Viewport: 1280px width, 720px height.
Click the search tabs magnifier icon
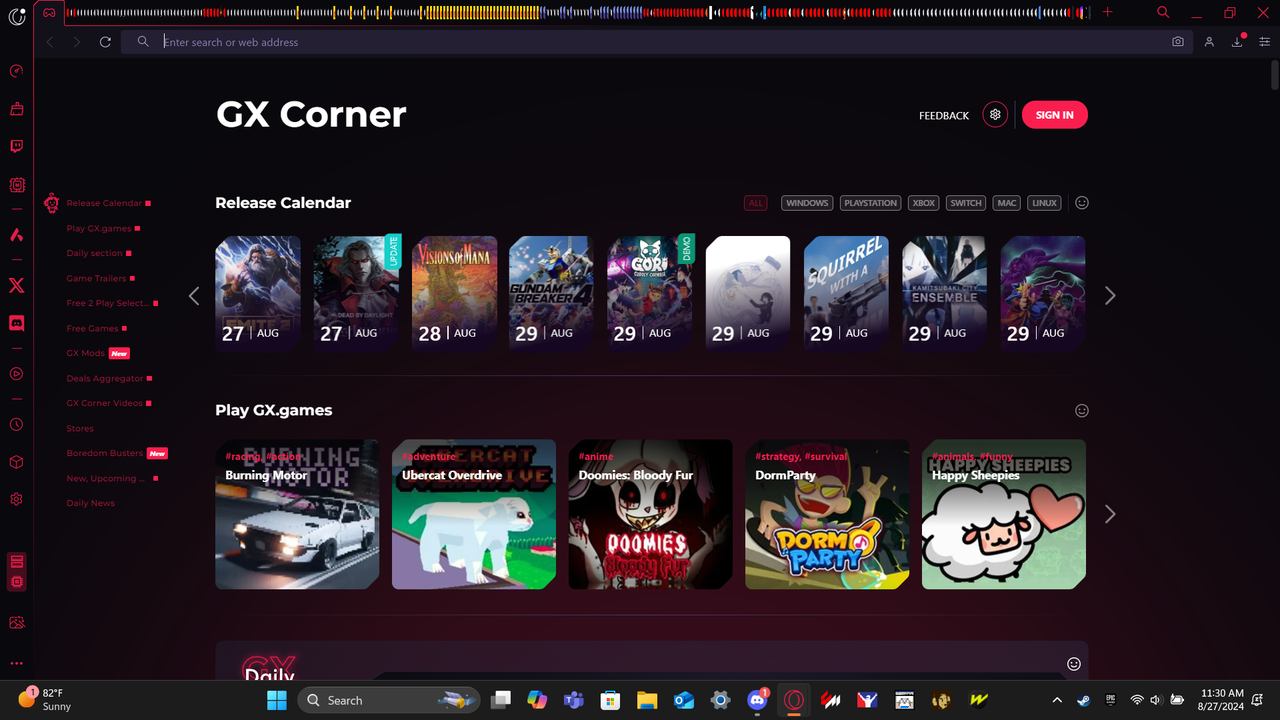1163,12
